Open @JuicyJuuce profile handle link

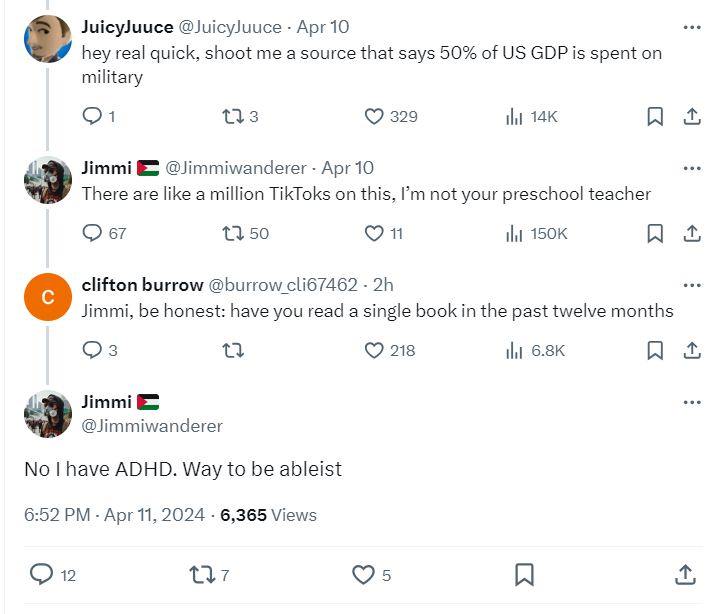click(x=229, y=27)
